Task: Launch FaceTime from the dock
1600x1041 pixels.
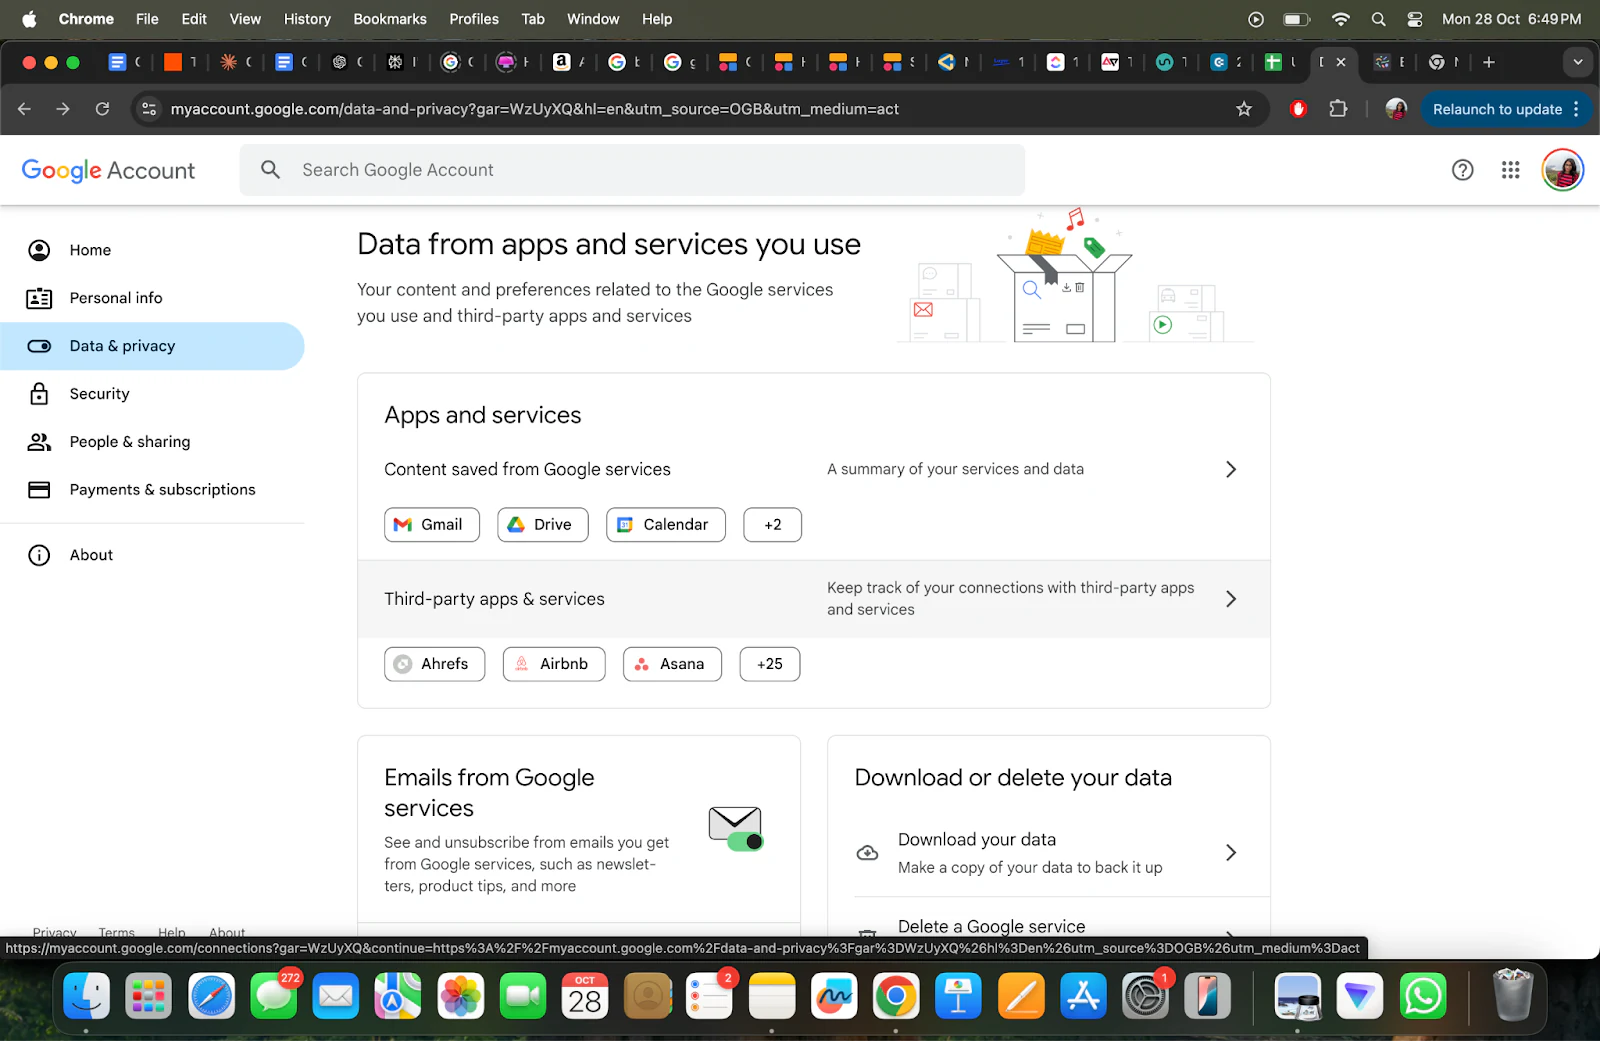Action: [522, 996]
